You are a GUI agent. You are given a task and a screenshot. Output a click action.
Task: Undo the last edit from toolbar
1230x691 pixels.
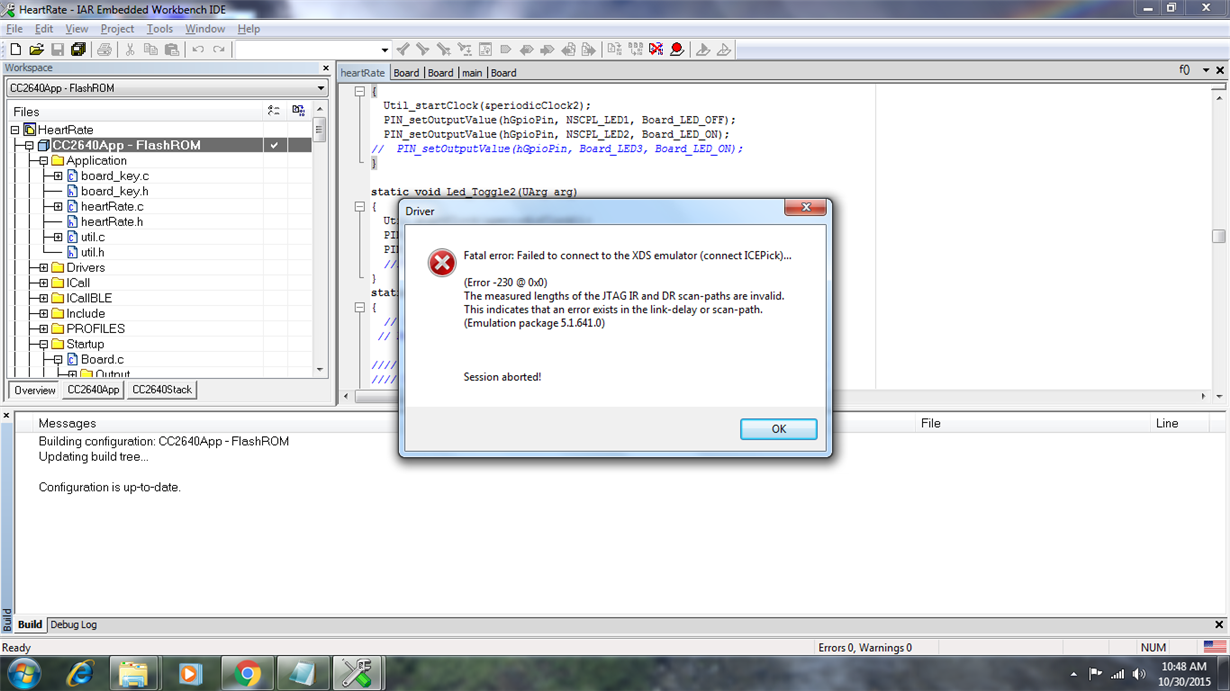click(198, 49)
